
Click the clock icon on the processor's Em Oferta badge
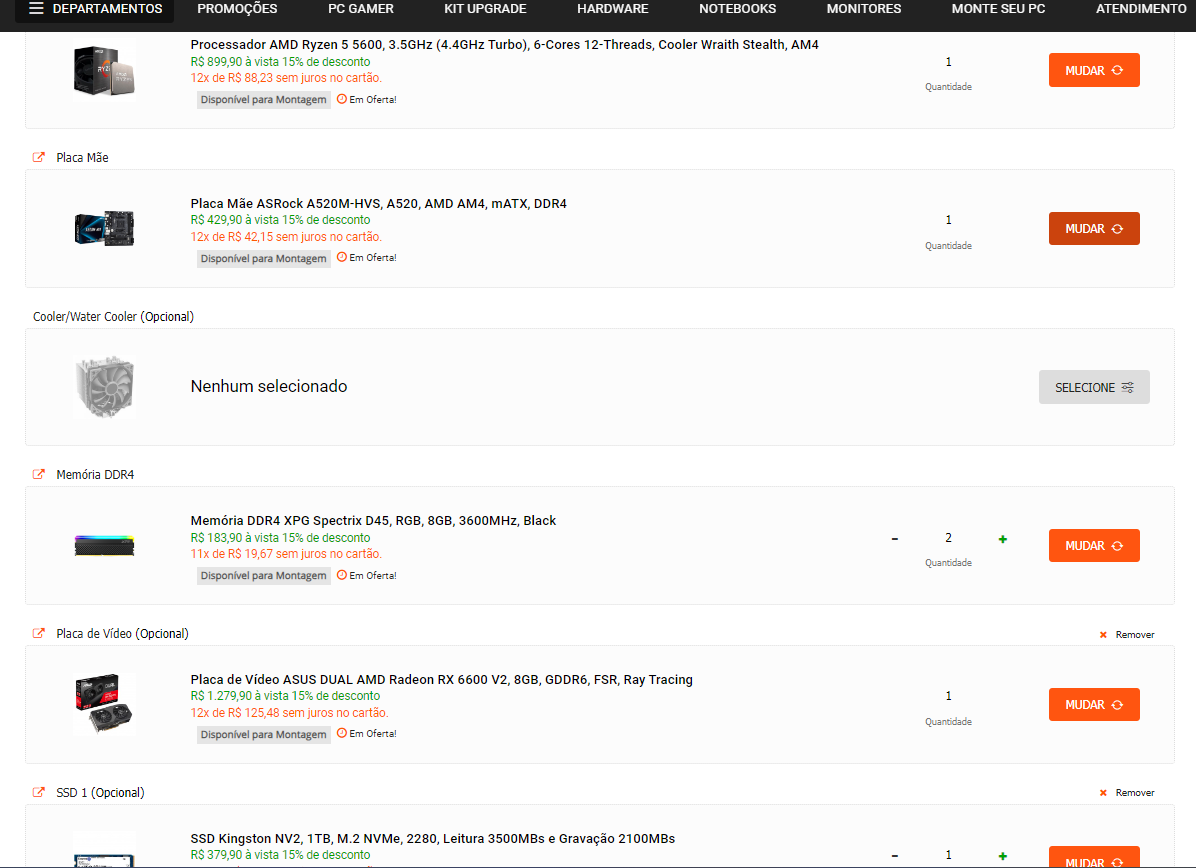click(342, 98)
